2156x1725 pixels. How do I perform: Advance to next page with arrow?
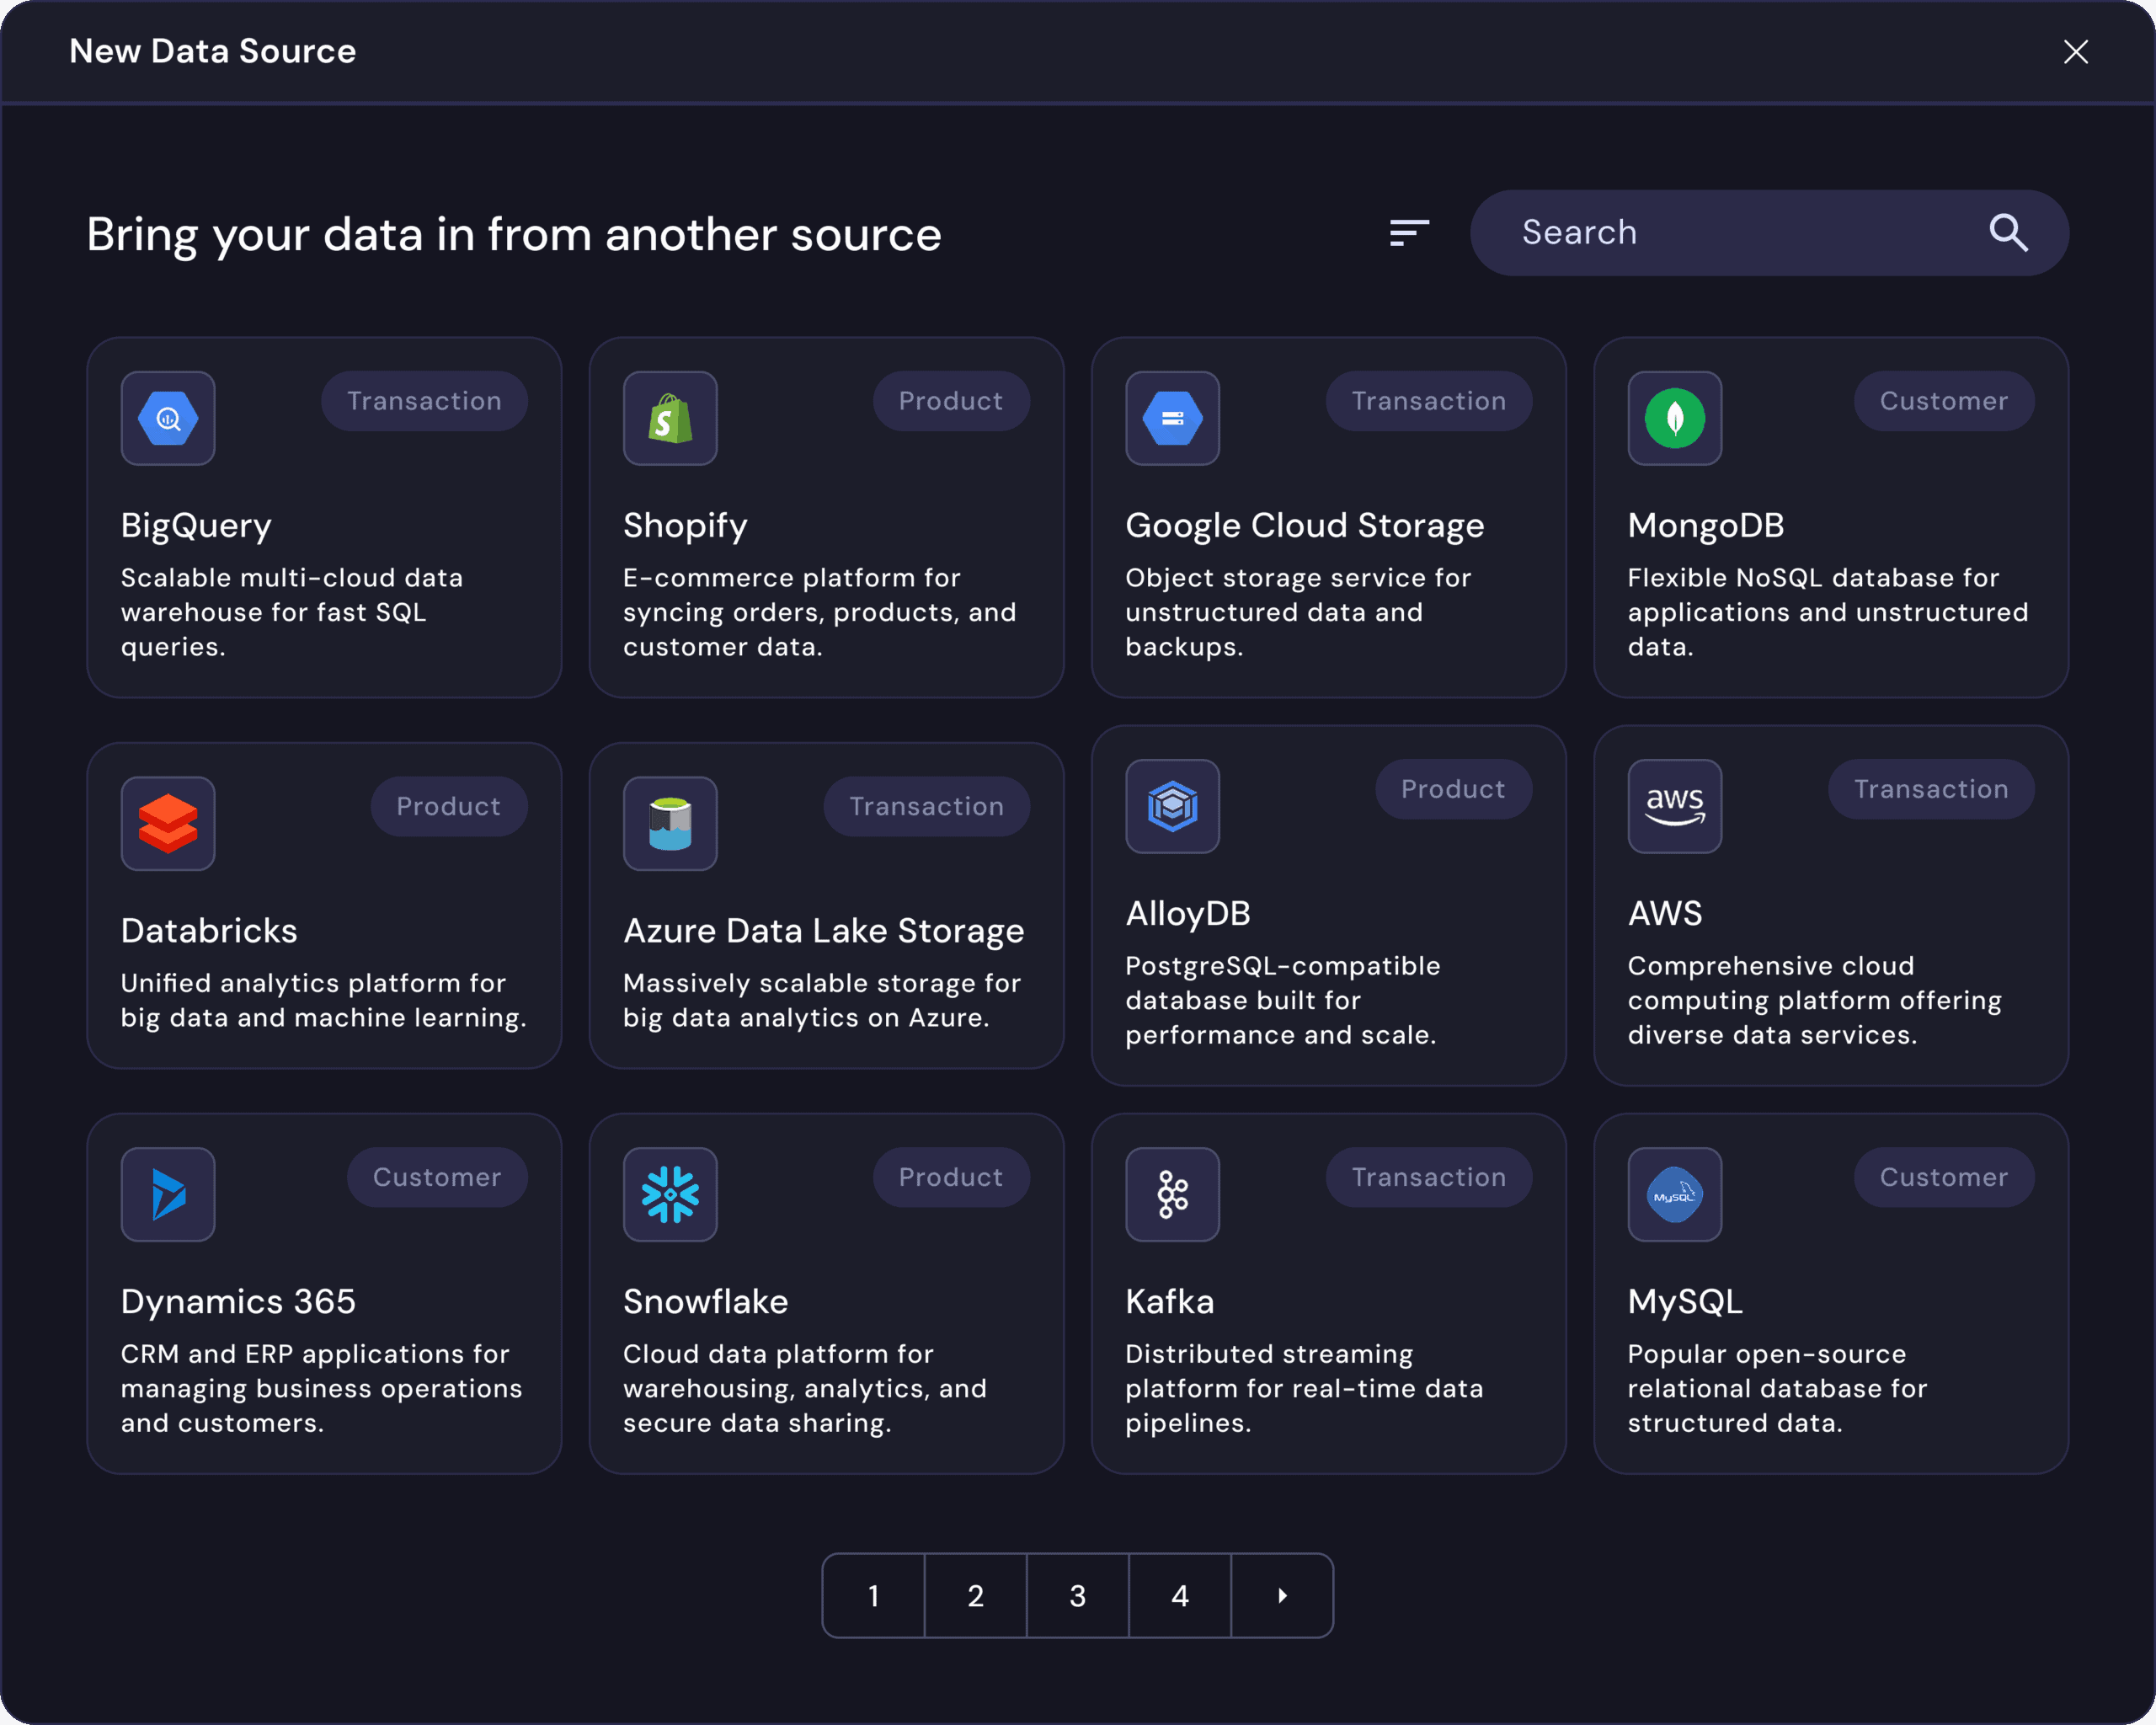pyautogui.click(x=1282, y=1596)
